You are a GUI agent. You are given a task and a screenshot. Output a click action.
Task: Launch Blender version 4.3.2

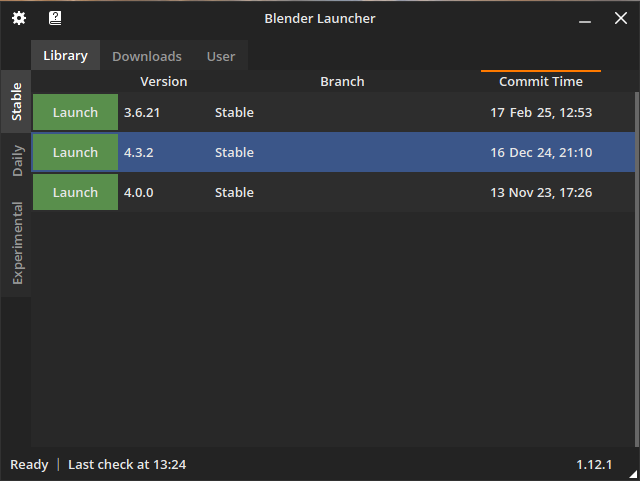tap(76, 152)
